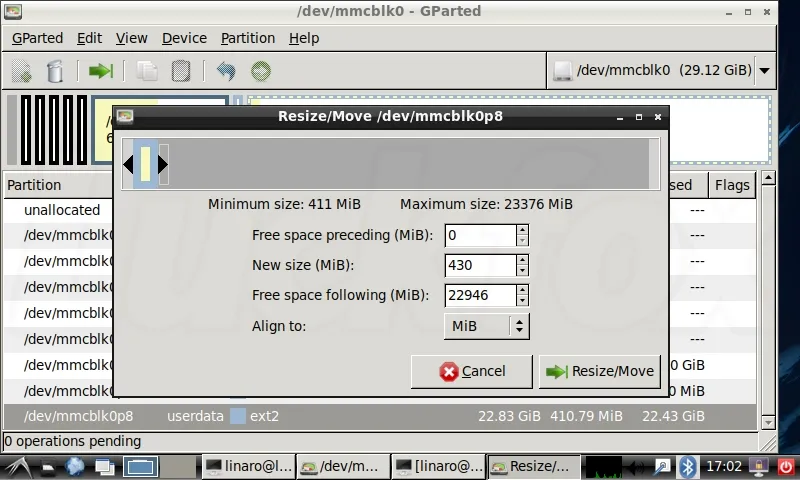Click the GParted window title icon

13,11
